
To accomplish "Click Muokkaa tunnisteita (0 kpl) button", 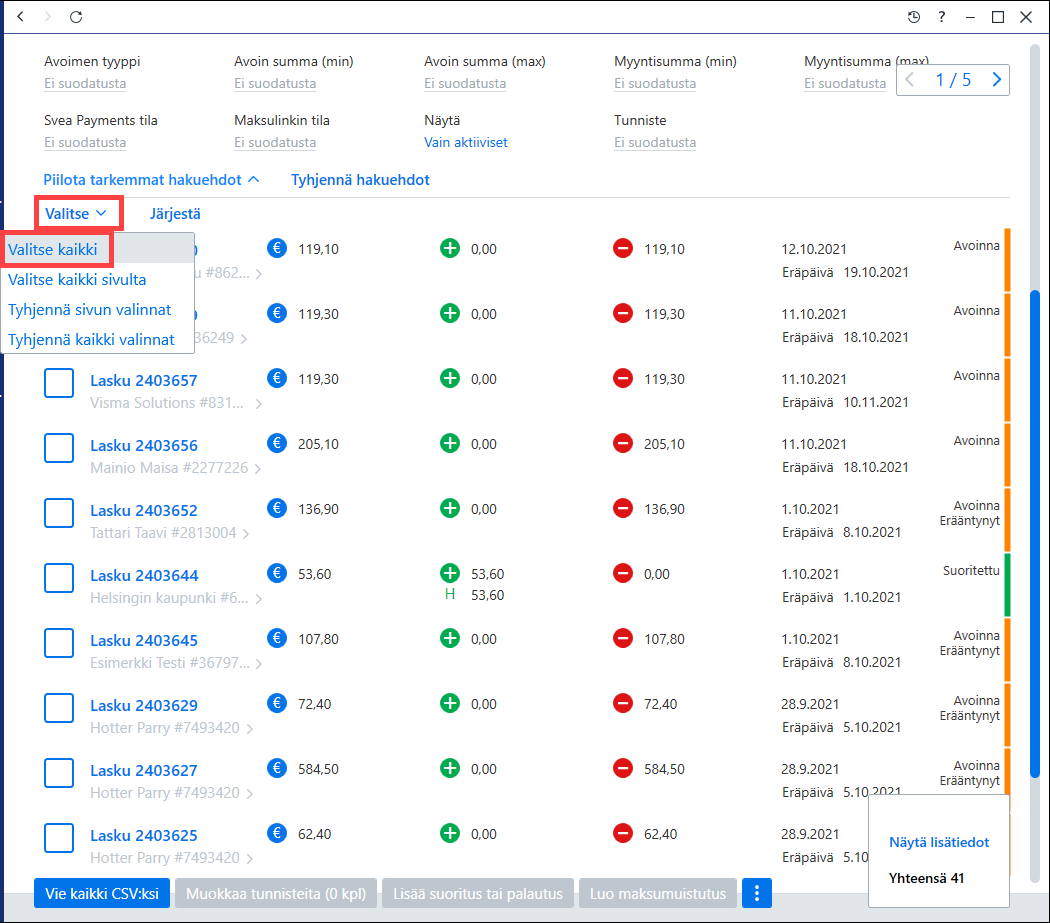I will tap(276, 894).
